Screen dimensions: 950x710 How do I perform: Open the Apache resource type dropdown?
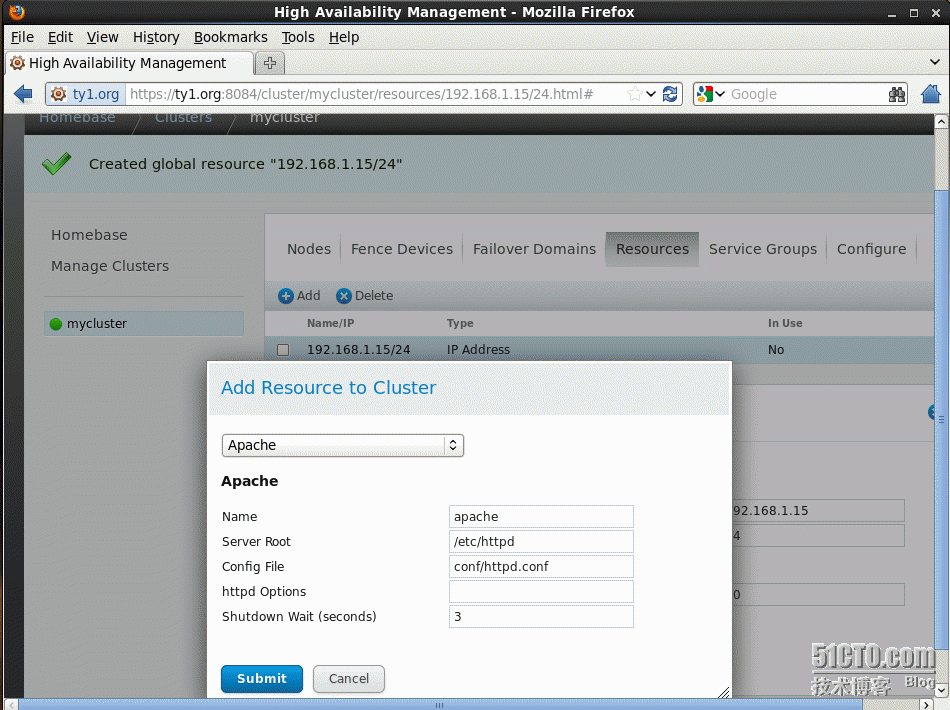pyautogui.click(x=343, y=445)
